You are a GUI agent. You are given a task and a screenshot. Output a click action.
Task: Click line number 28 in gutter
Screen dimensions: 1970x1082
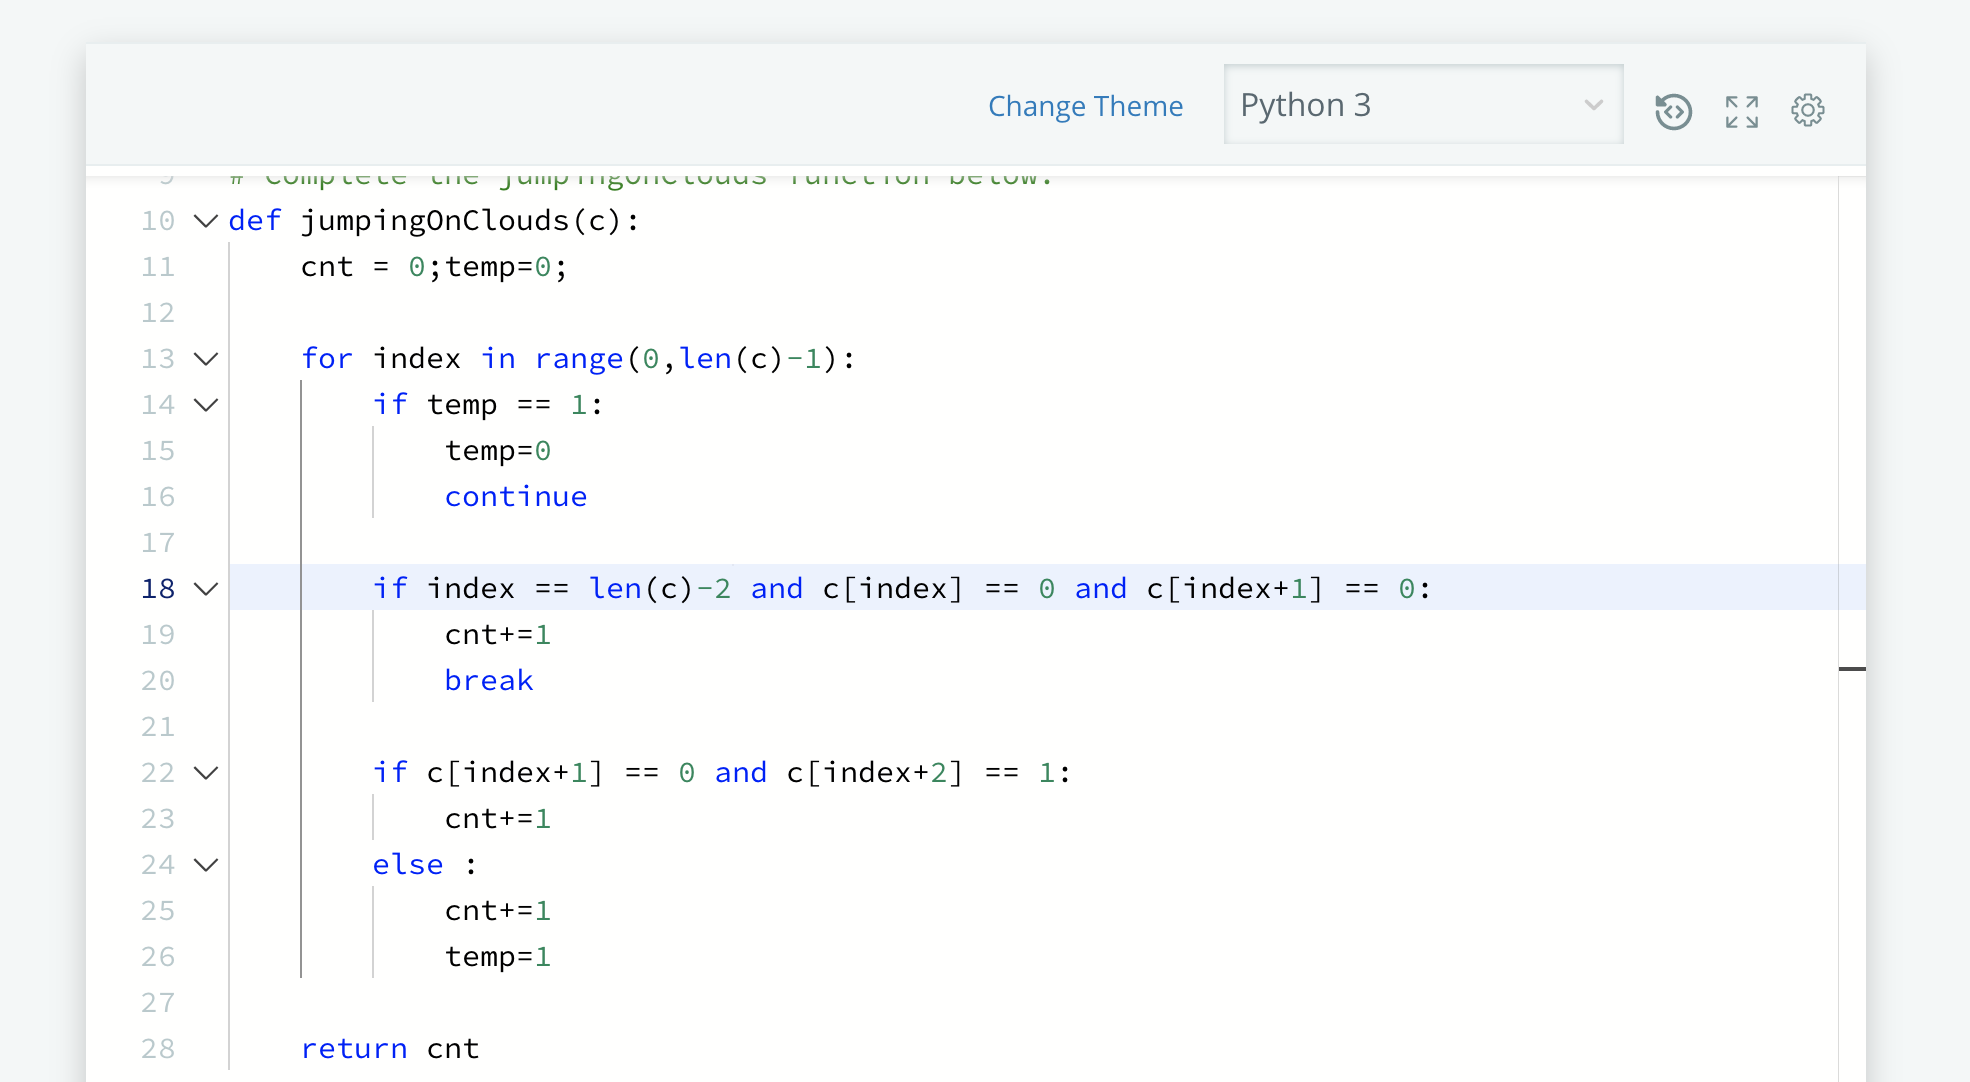158,1049
